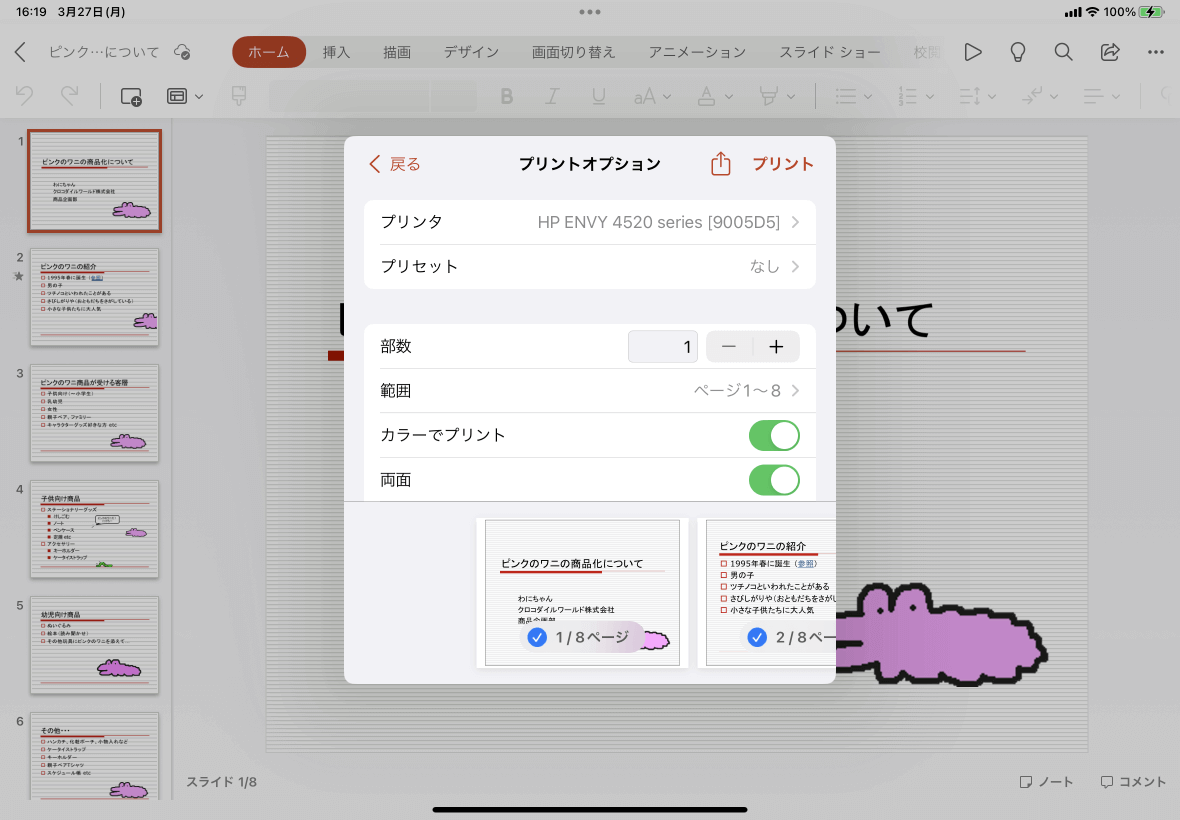
Task: Open the 範囲 page range row
Action: pyautogui.click(x=590, y=390)
